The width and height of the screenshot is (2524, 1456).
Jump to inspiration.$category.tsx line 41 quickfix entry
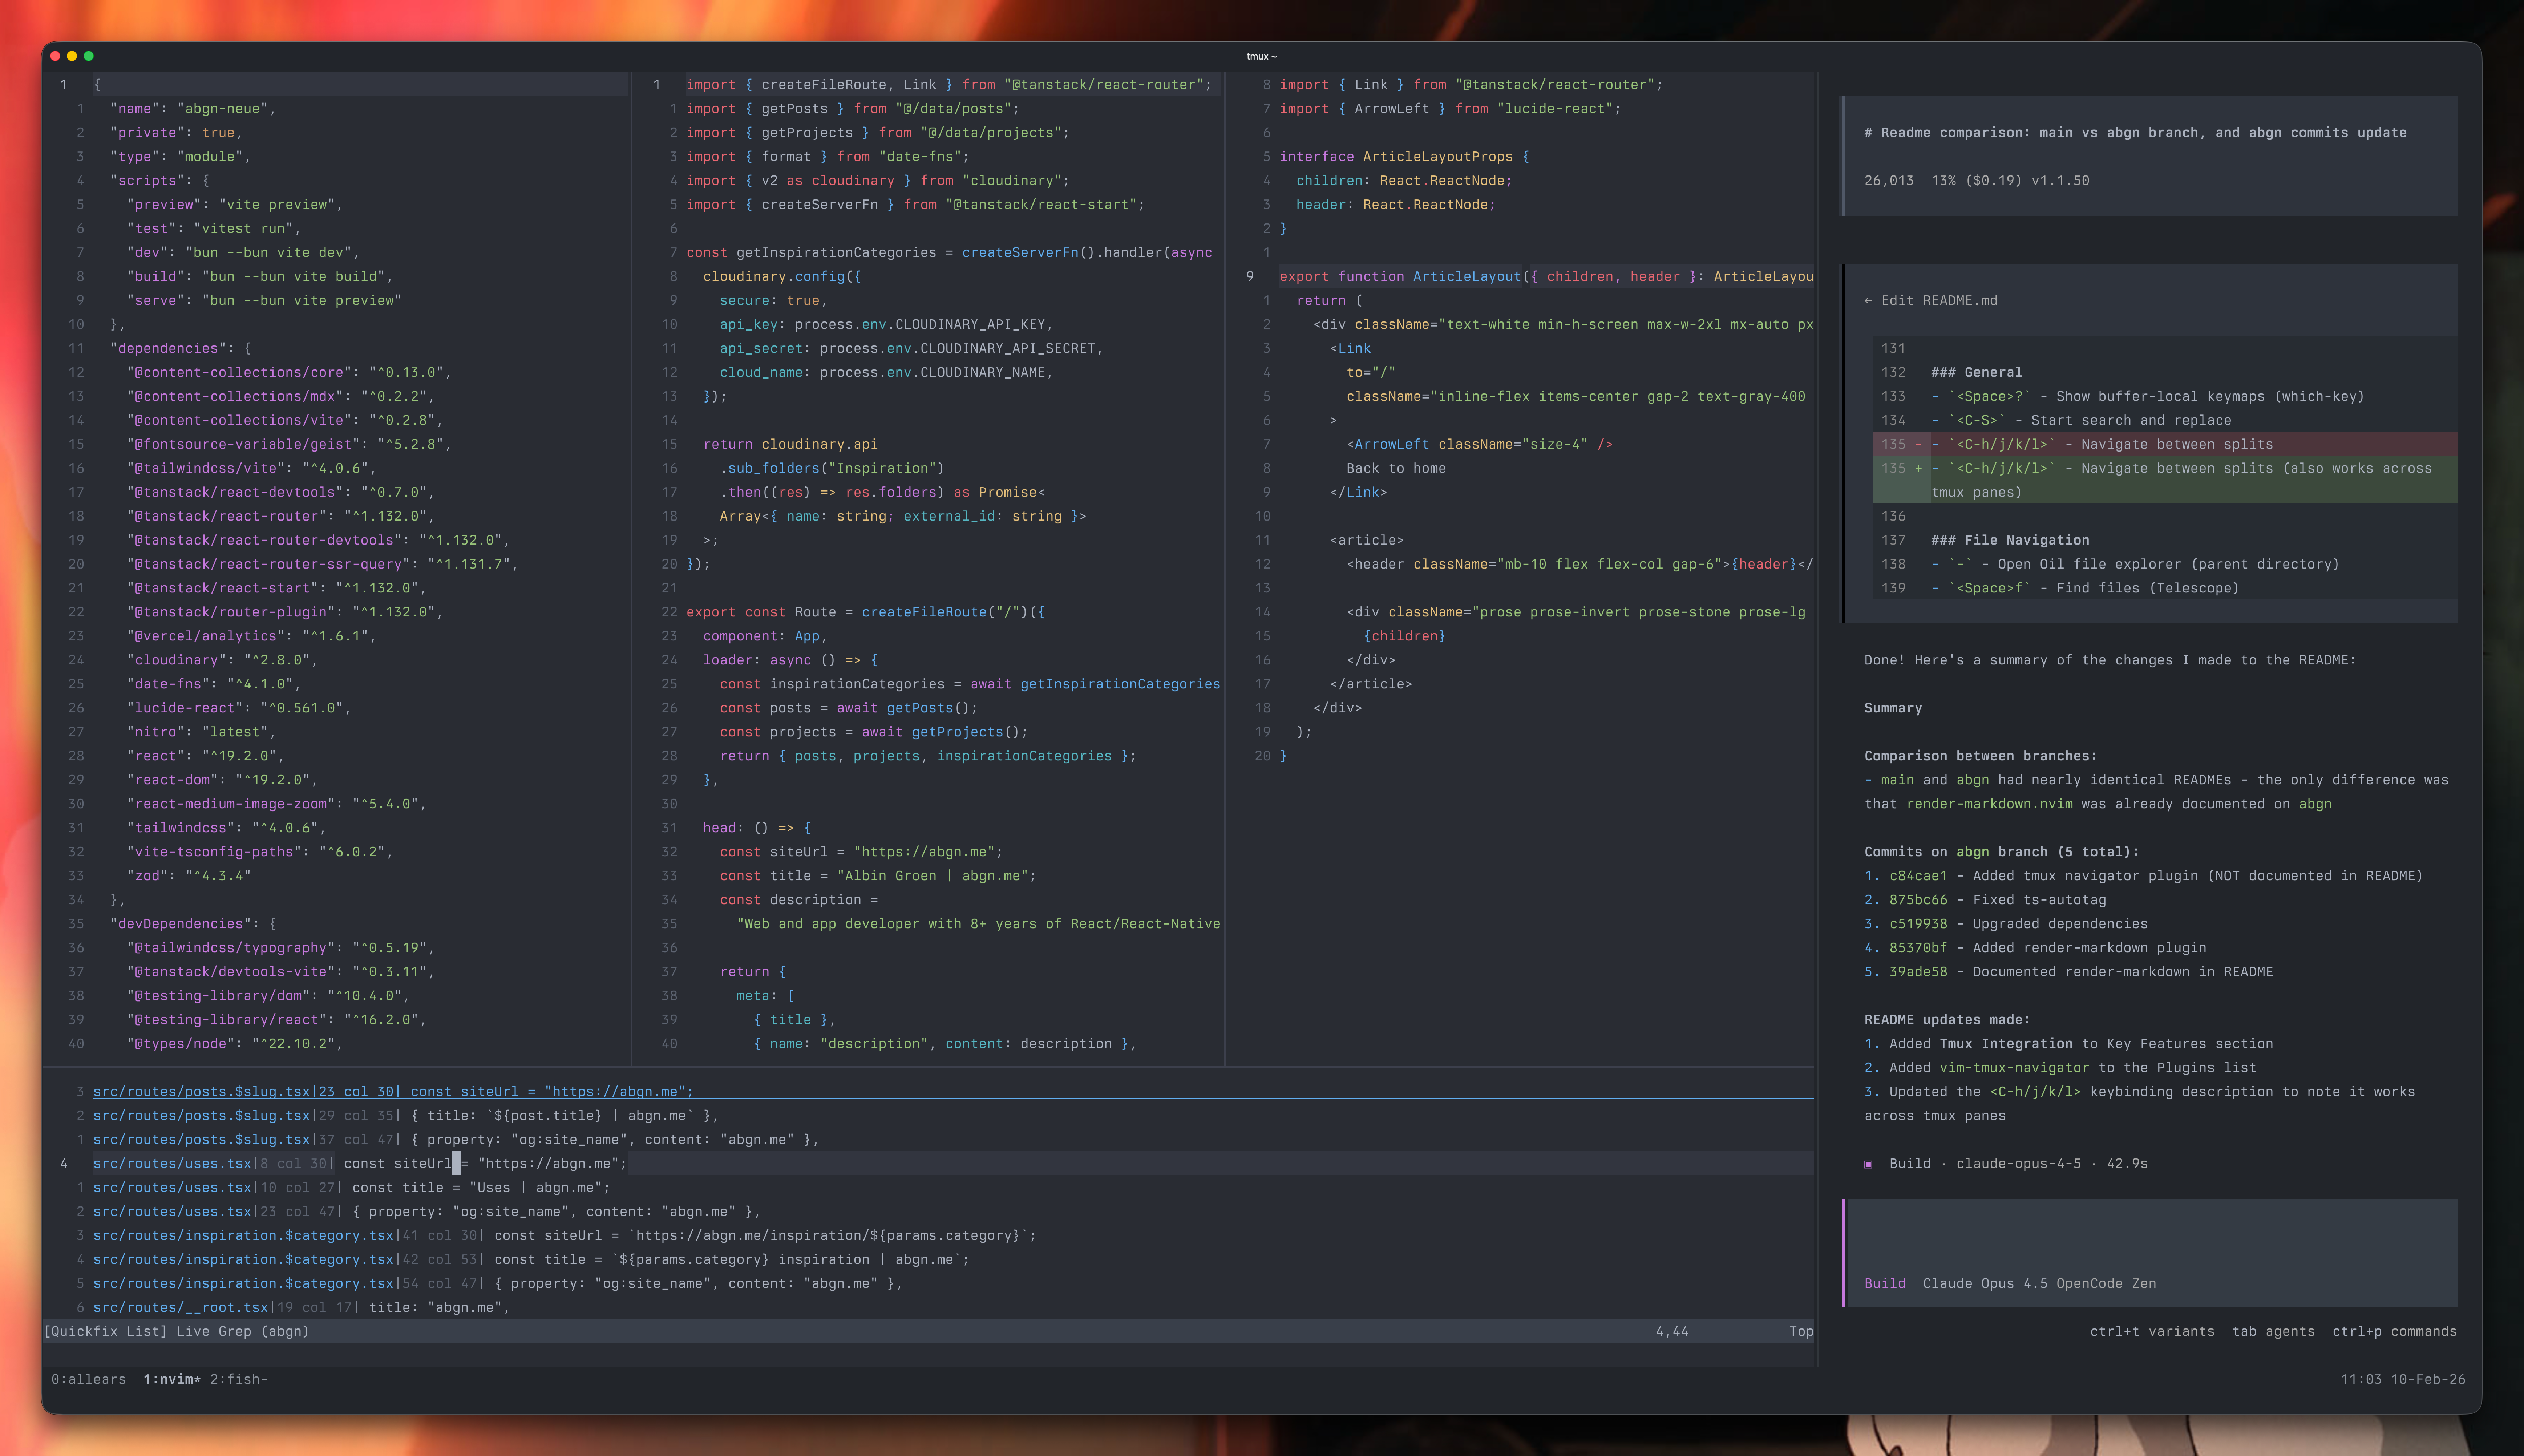click(564, 1235)
